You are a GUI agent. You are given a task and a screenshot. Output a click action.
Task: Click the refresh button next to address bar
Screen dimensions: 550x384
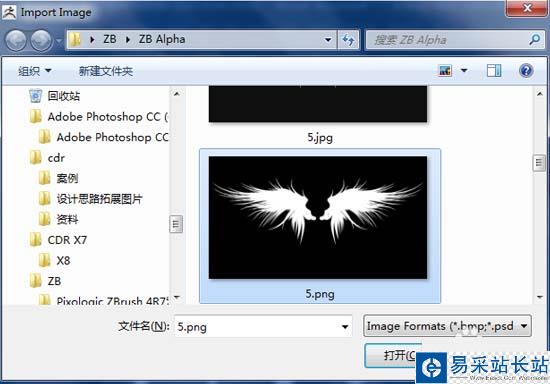pos(348,40)
